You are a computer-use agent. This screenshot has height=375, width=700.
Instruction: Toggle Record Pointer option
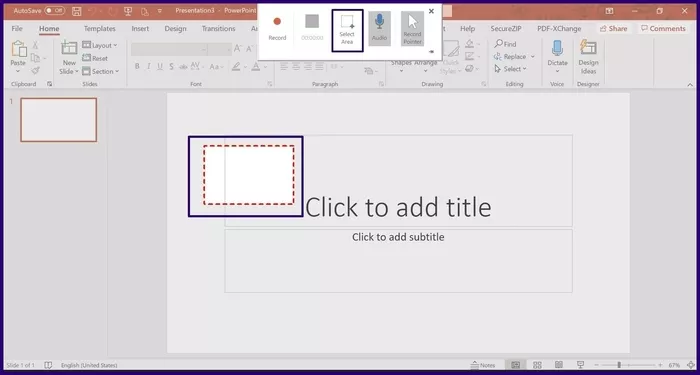click(412, 29)
